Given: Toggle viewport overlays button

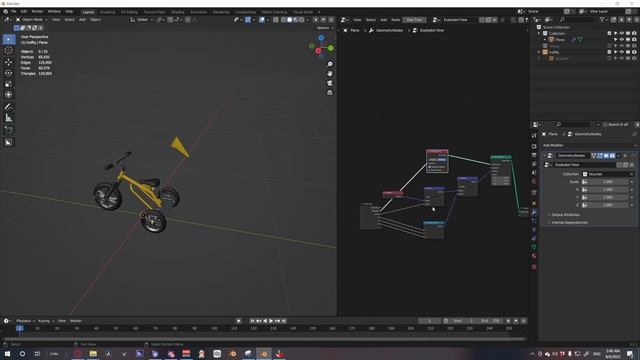Looking at the screenshot, I should click(262, 20).
